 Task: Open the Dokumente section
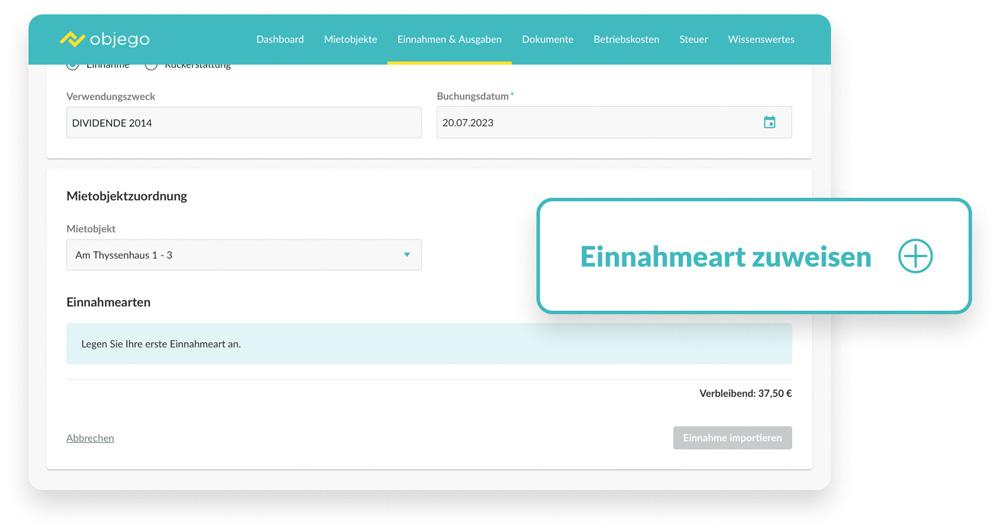[x=547, y=39]
